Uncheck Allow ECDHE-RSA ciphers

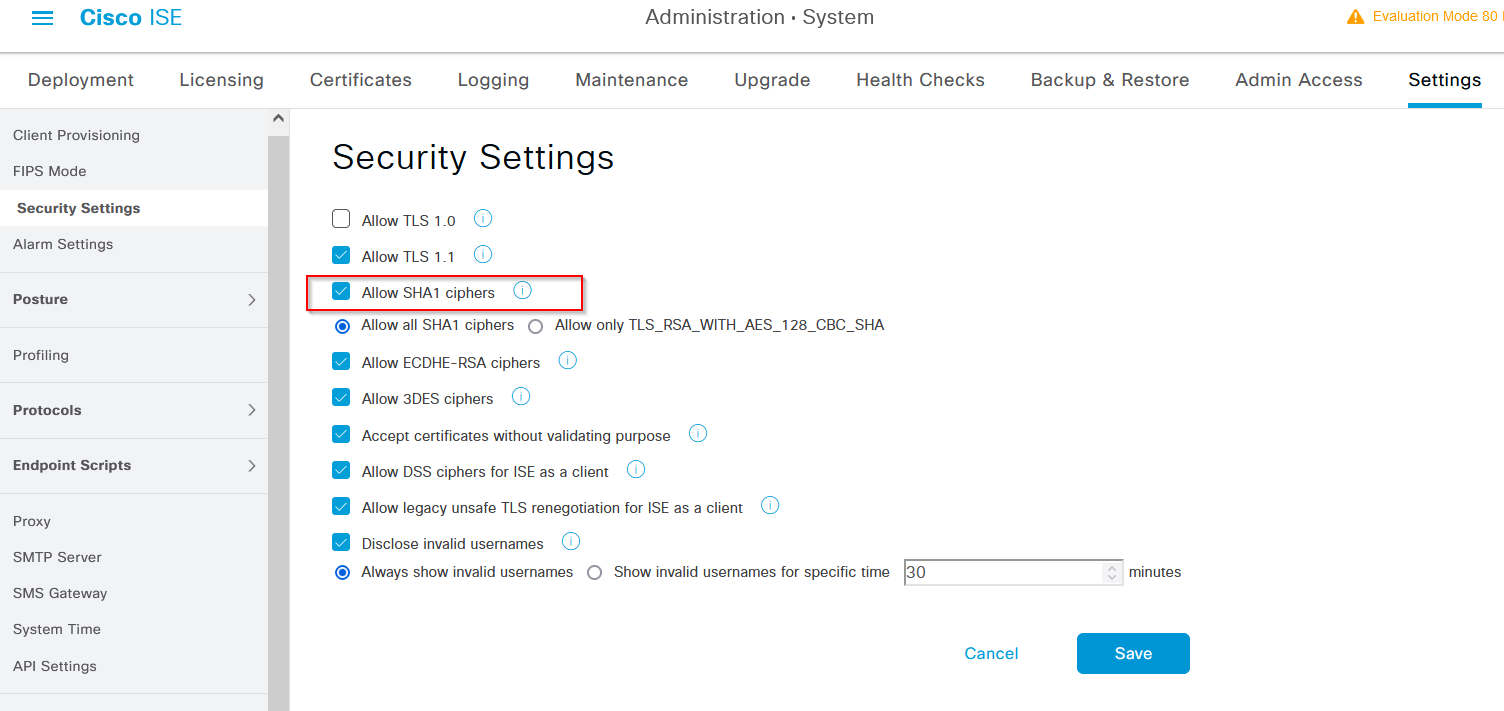(x=341, y=362)
